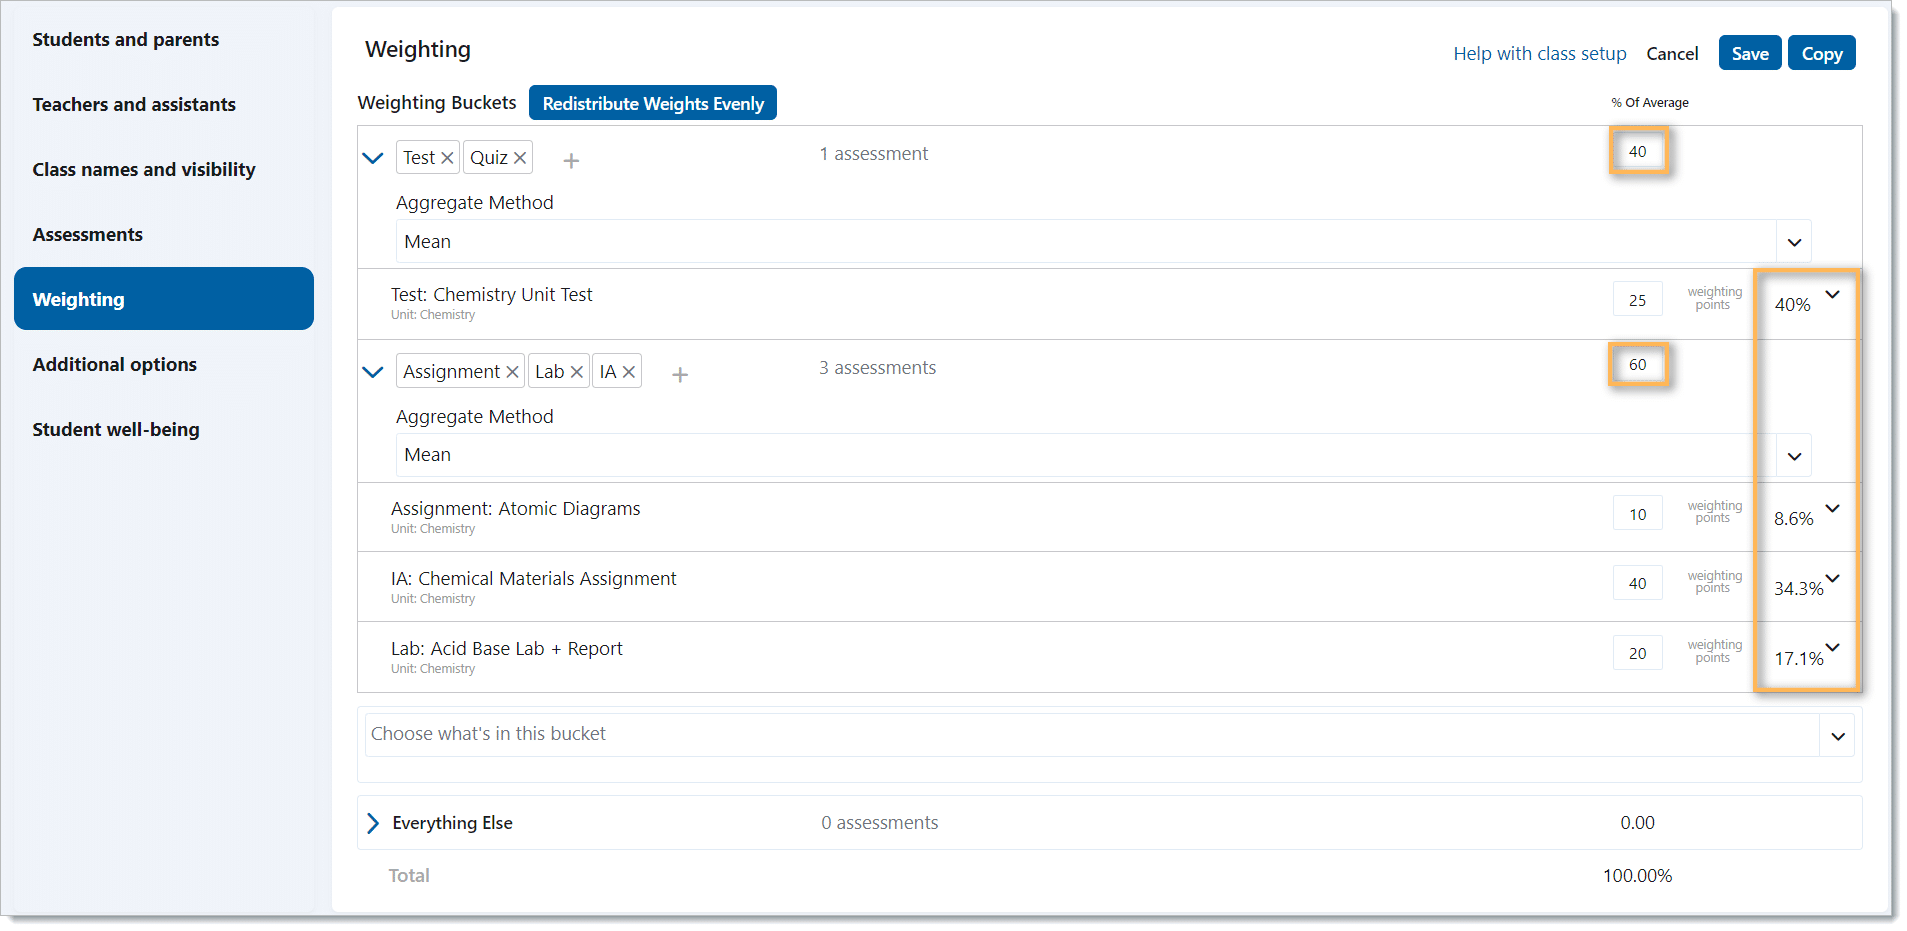The width and height of the screenshot is (1907, 931).
Task: Save the weighting settings
Action: (x=1749, y=54)
